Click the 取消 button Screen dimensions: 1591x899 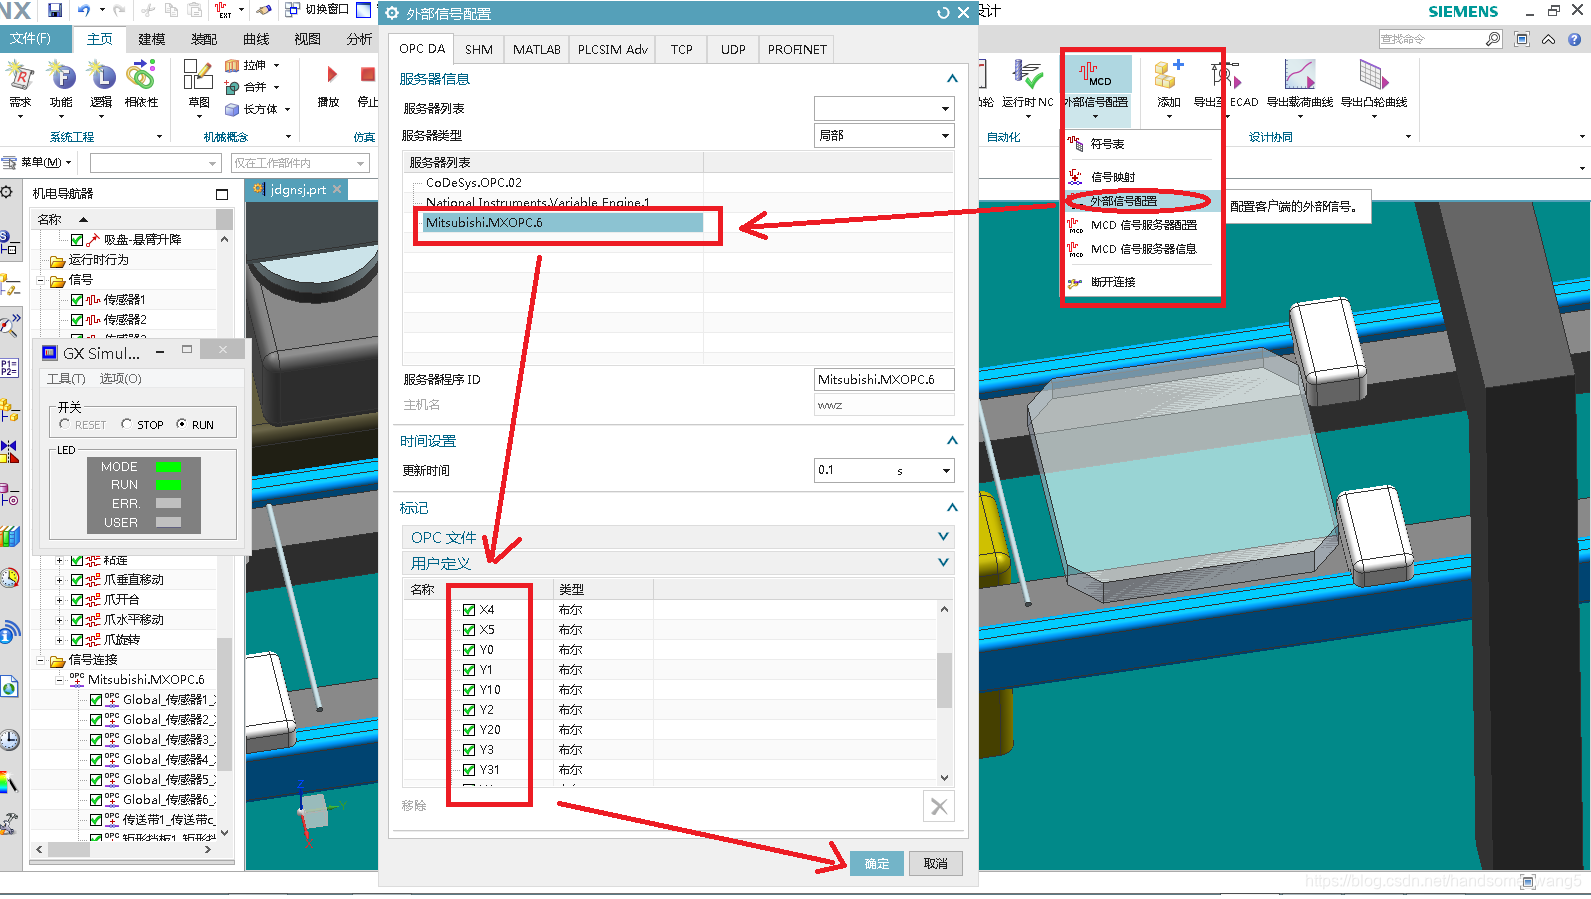[x=936, y=863]
